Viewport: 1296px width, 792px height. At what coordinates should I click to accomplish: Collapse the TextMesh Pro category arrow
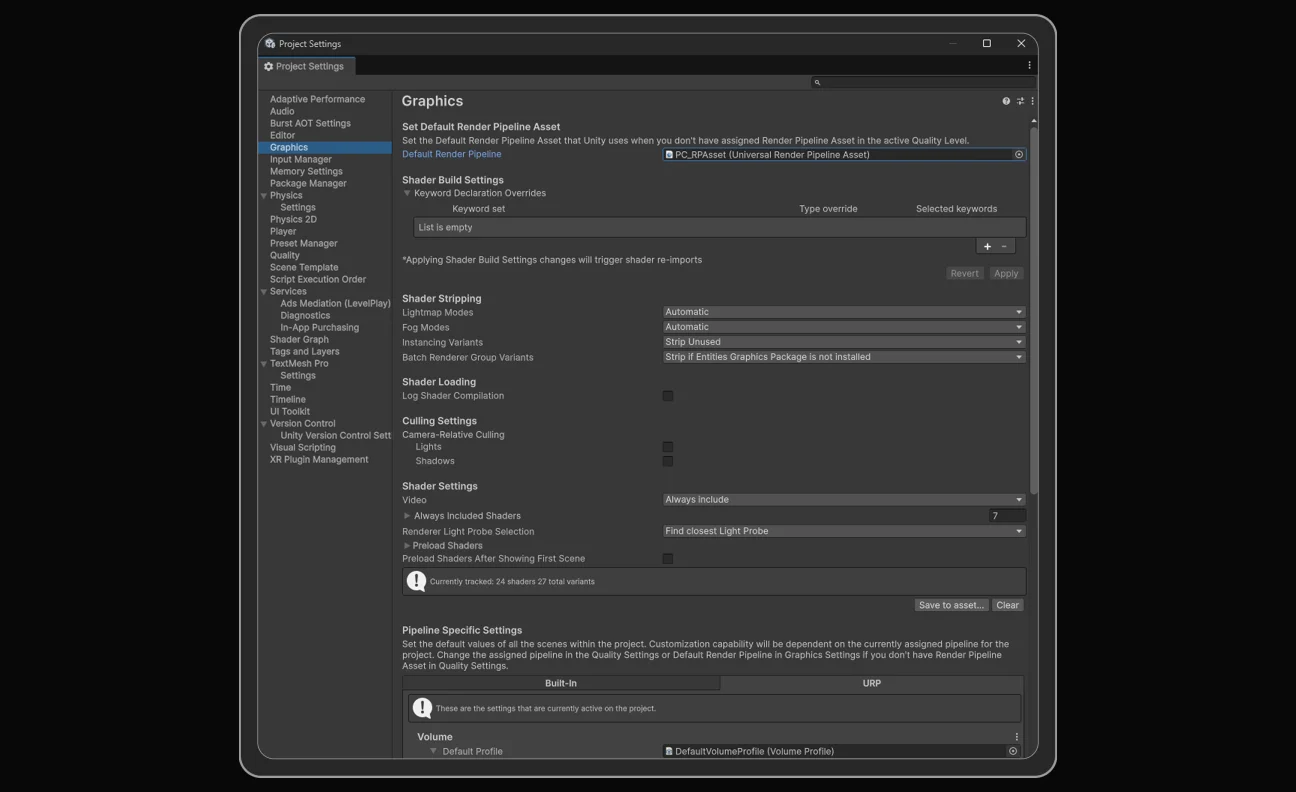(x=264, y=364)
